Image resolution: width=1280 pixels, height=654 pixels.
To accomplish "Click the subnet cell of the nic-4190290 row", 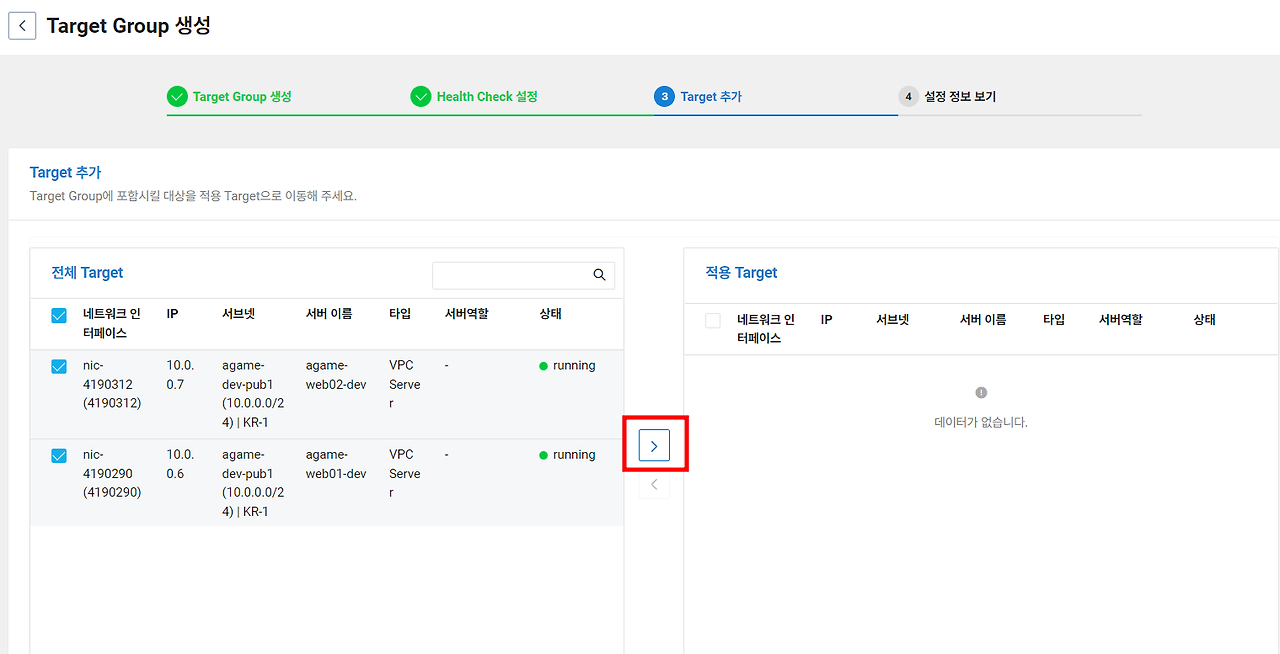I will click(253, 483).
